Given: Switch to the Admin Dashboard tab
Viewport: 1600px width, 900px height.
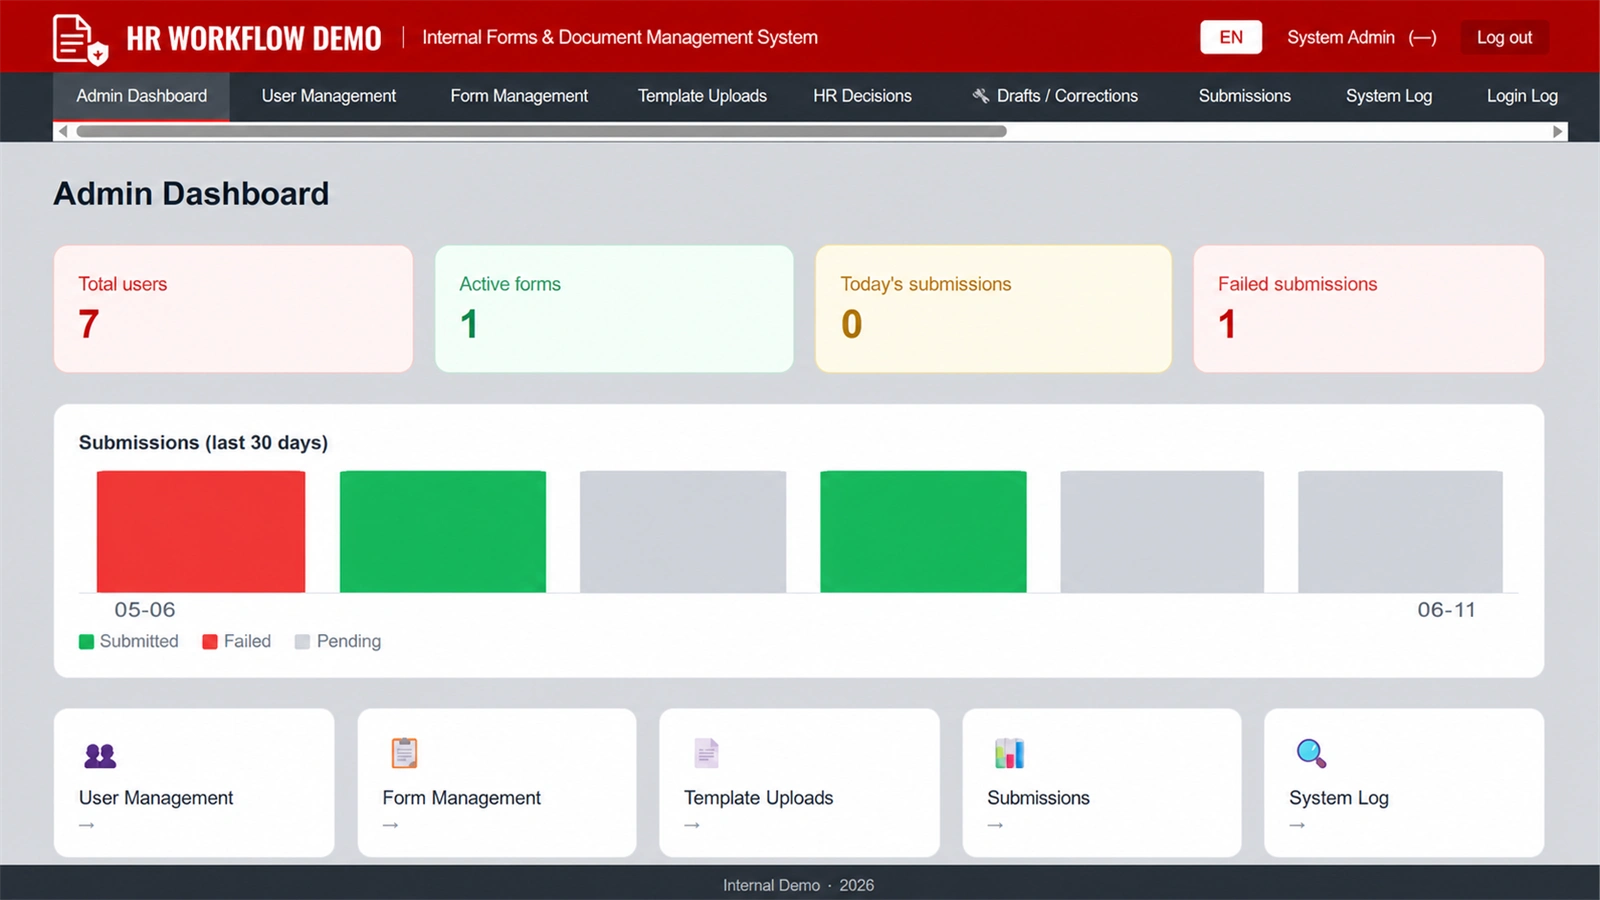Looking at the screenshot, I should (x=141, y=96).
